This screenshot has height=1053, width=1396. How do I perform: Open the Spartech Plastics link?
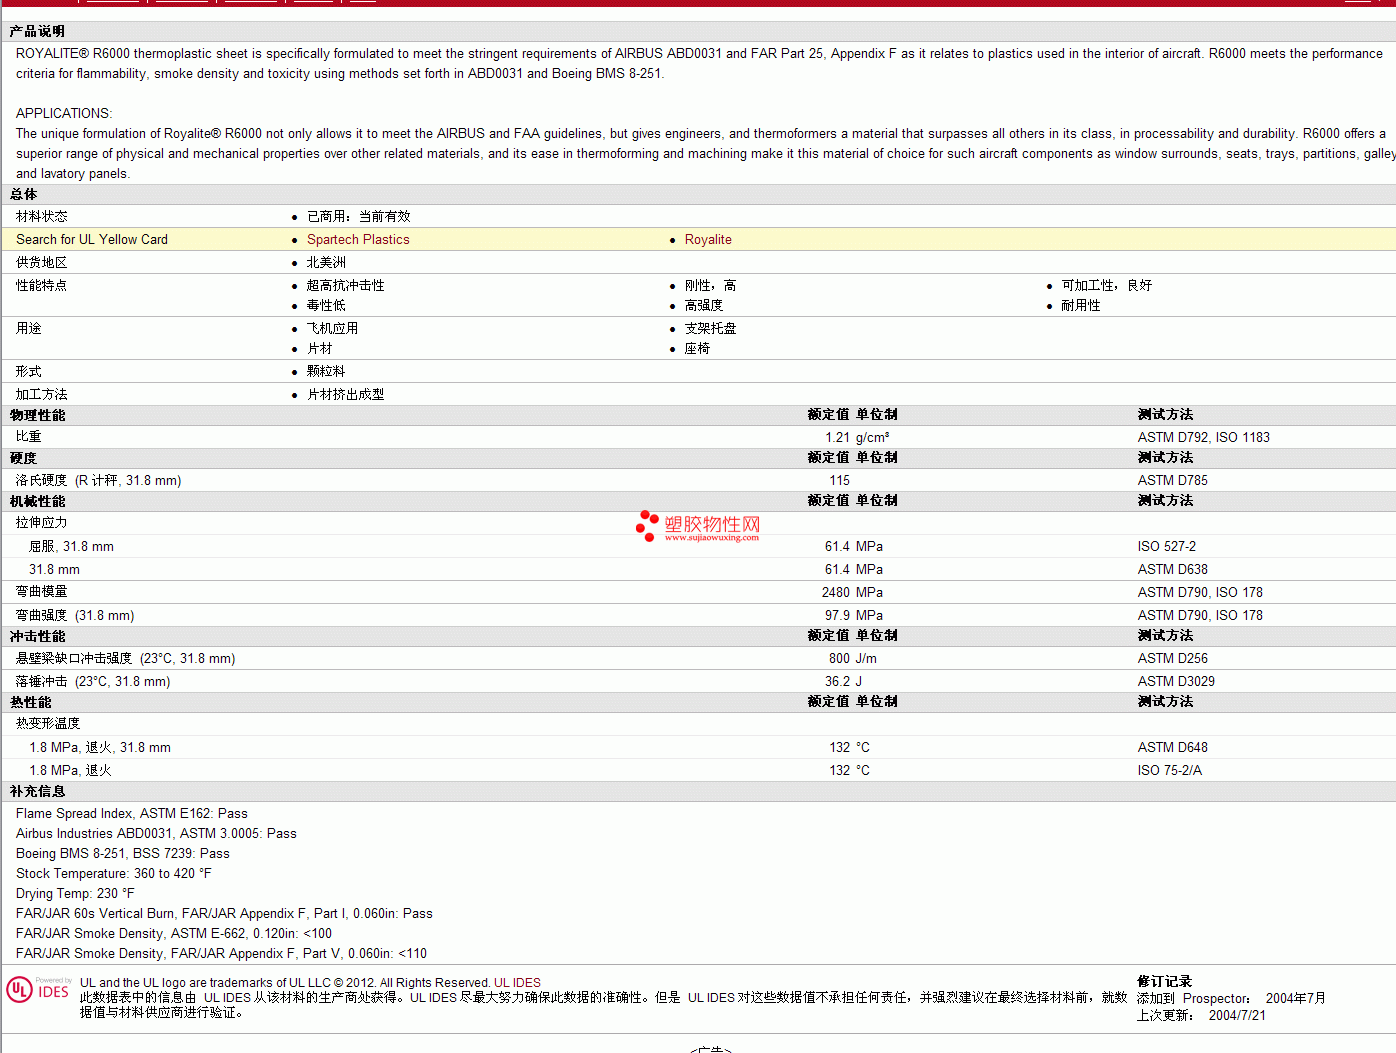[x=358, y=240]
